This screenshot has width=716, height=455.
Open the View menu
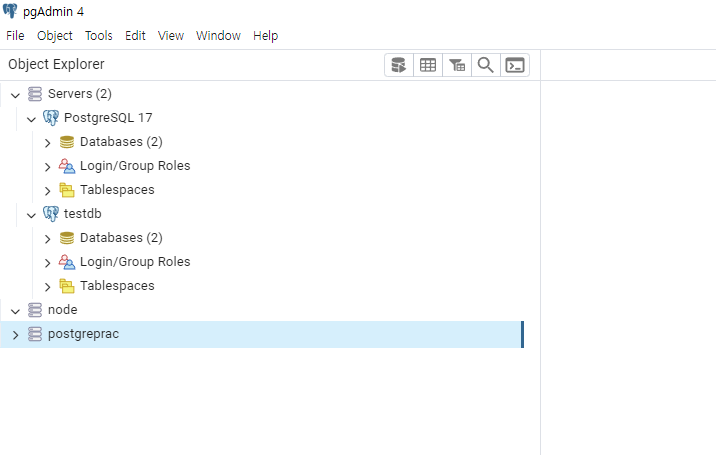click(171, 36)
